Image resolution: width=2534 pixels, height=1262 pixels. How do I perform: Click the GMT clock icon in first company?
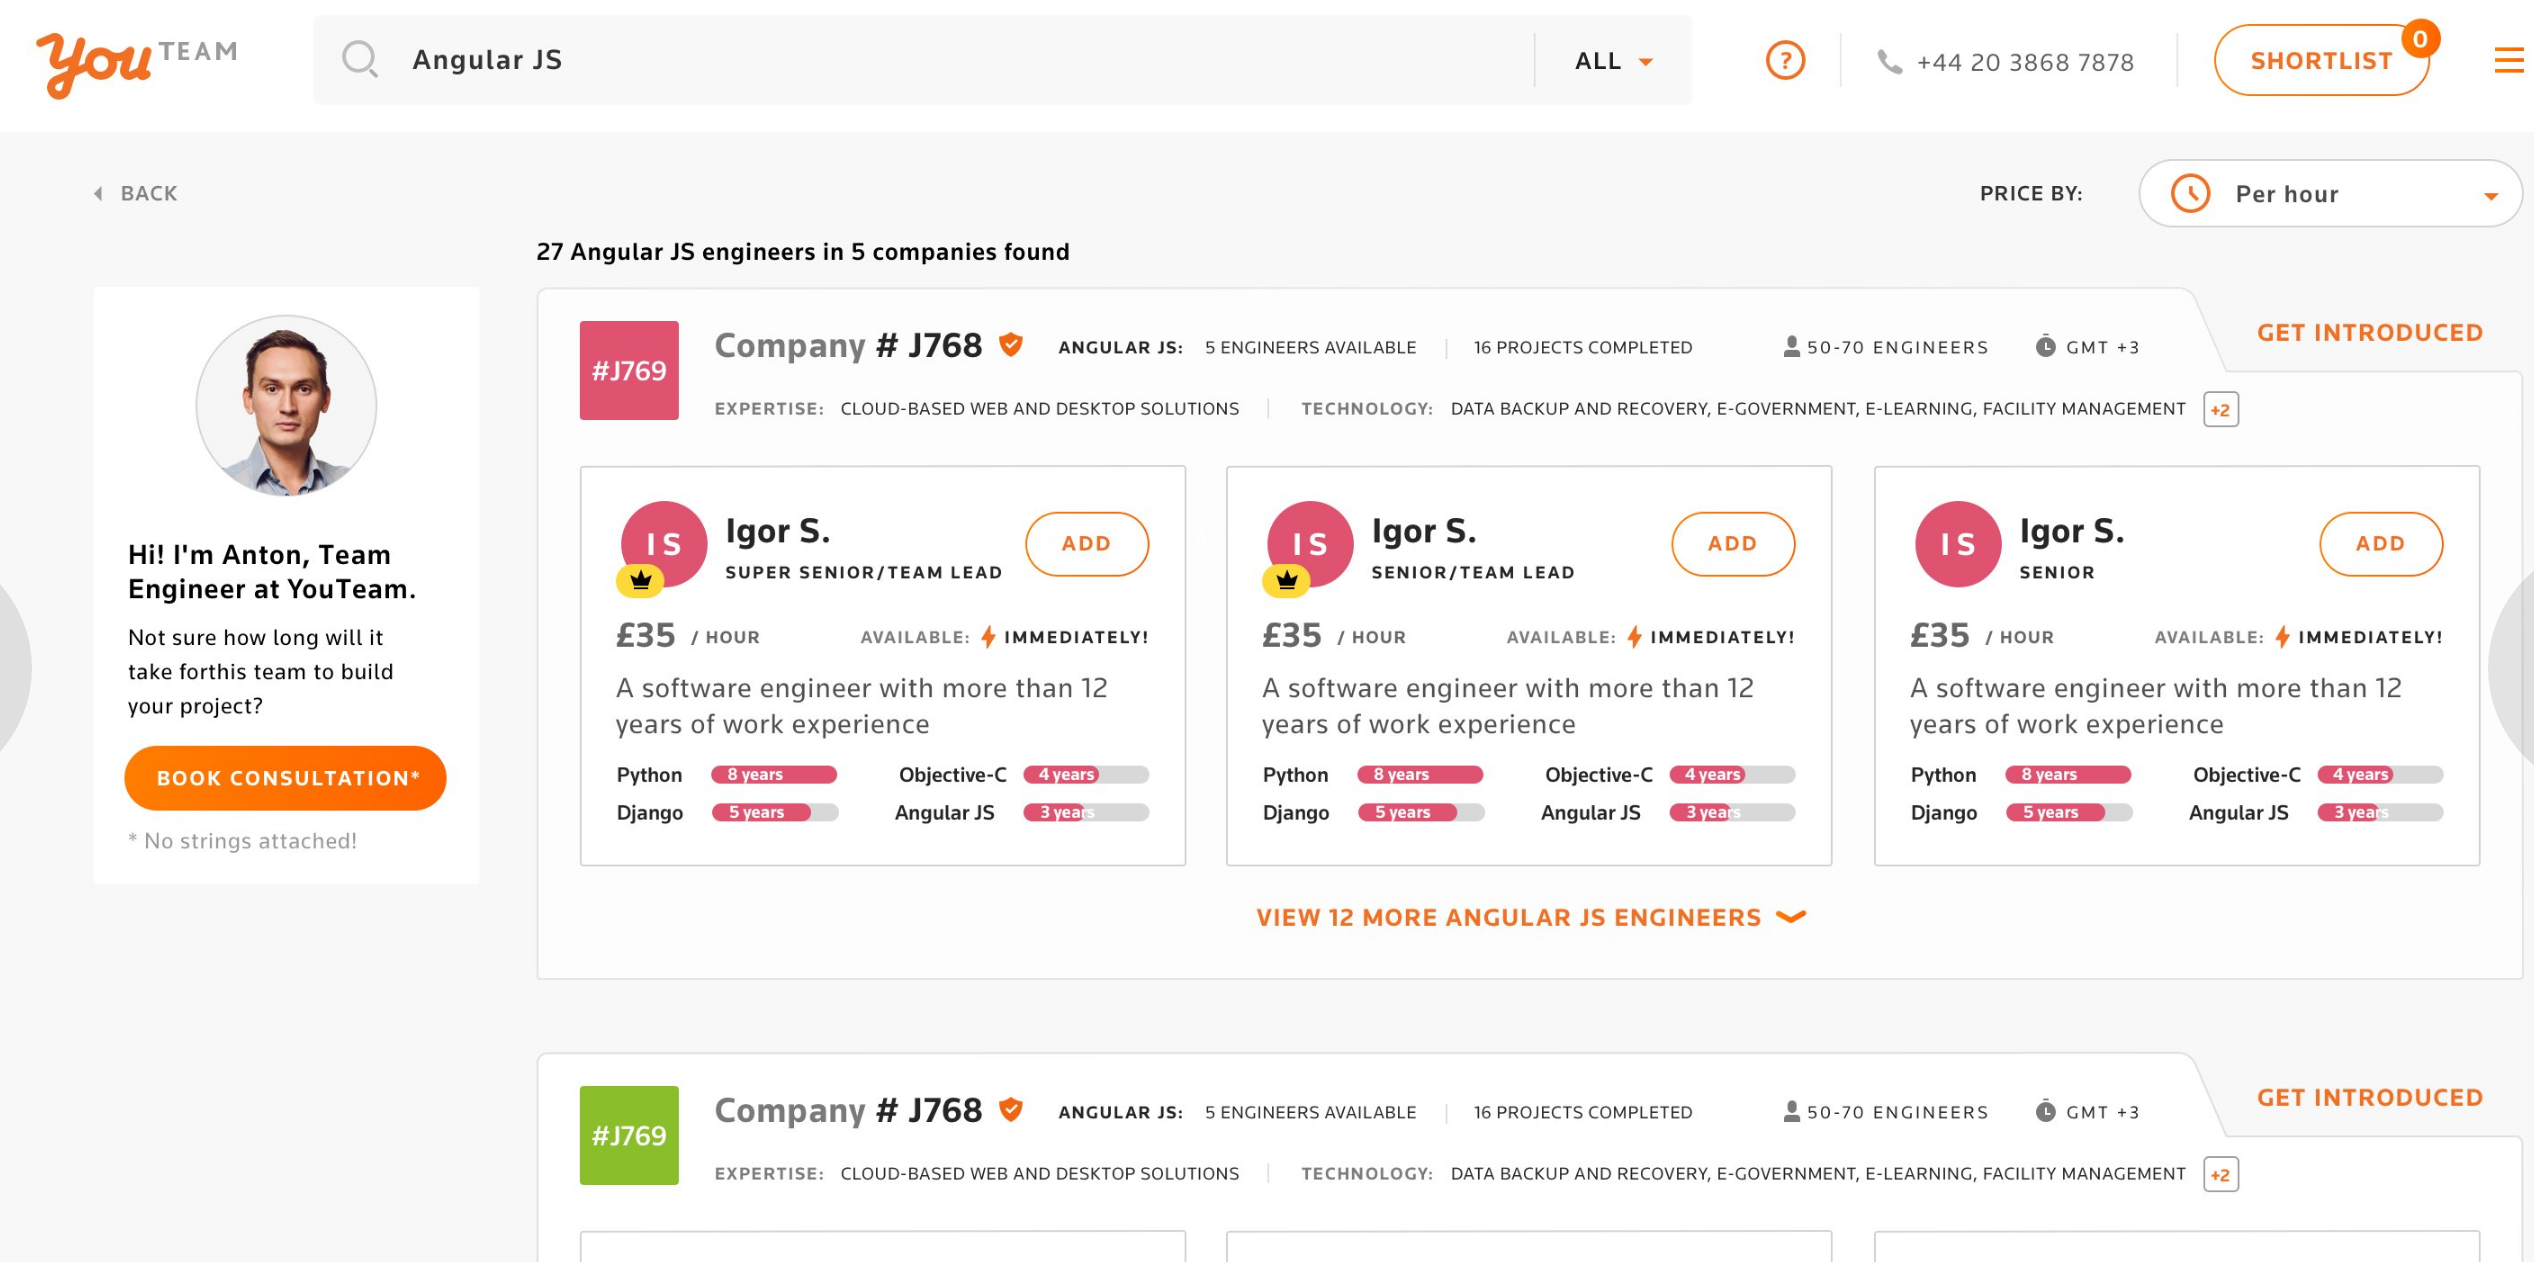(2046, 347)
